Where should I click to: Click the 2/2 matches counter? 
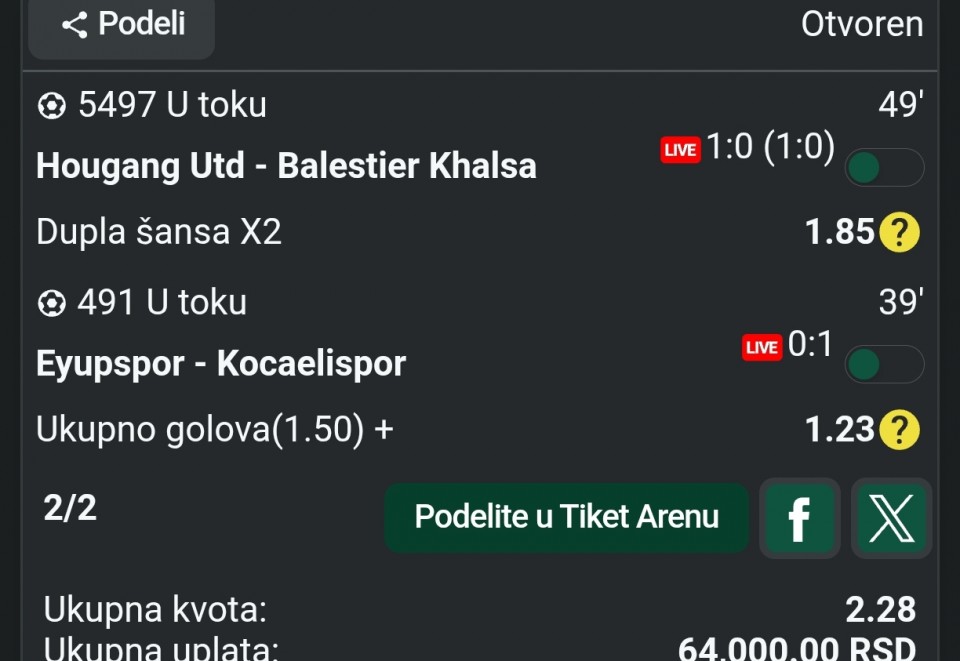70,508
